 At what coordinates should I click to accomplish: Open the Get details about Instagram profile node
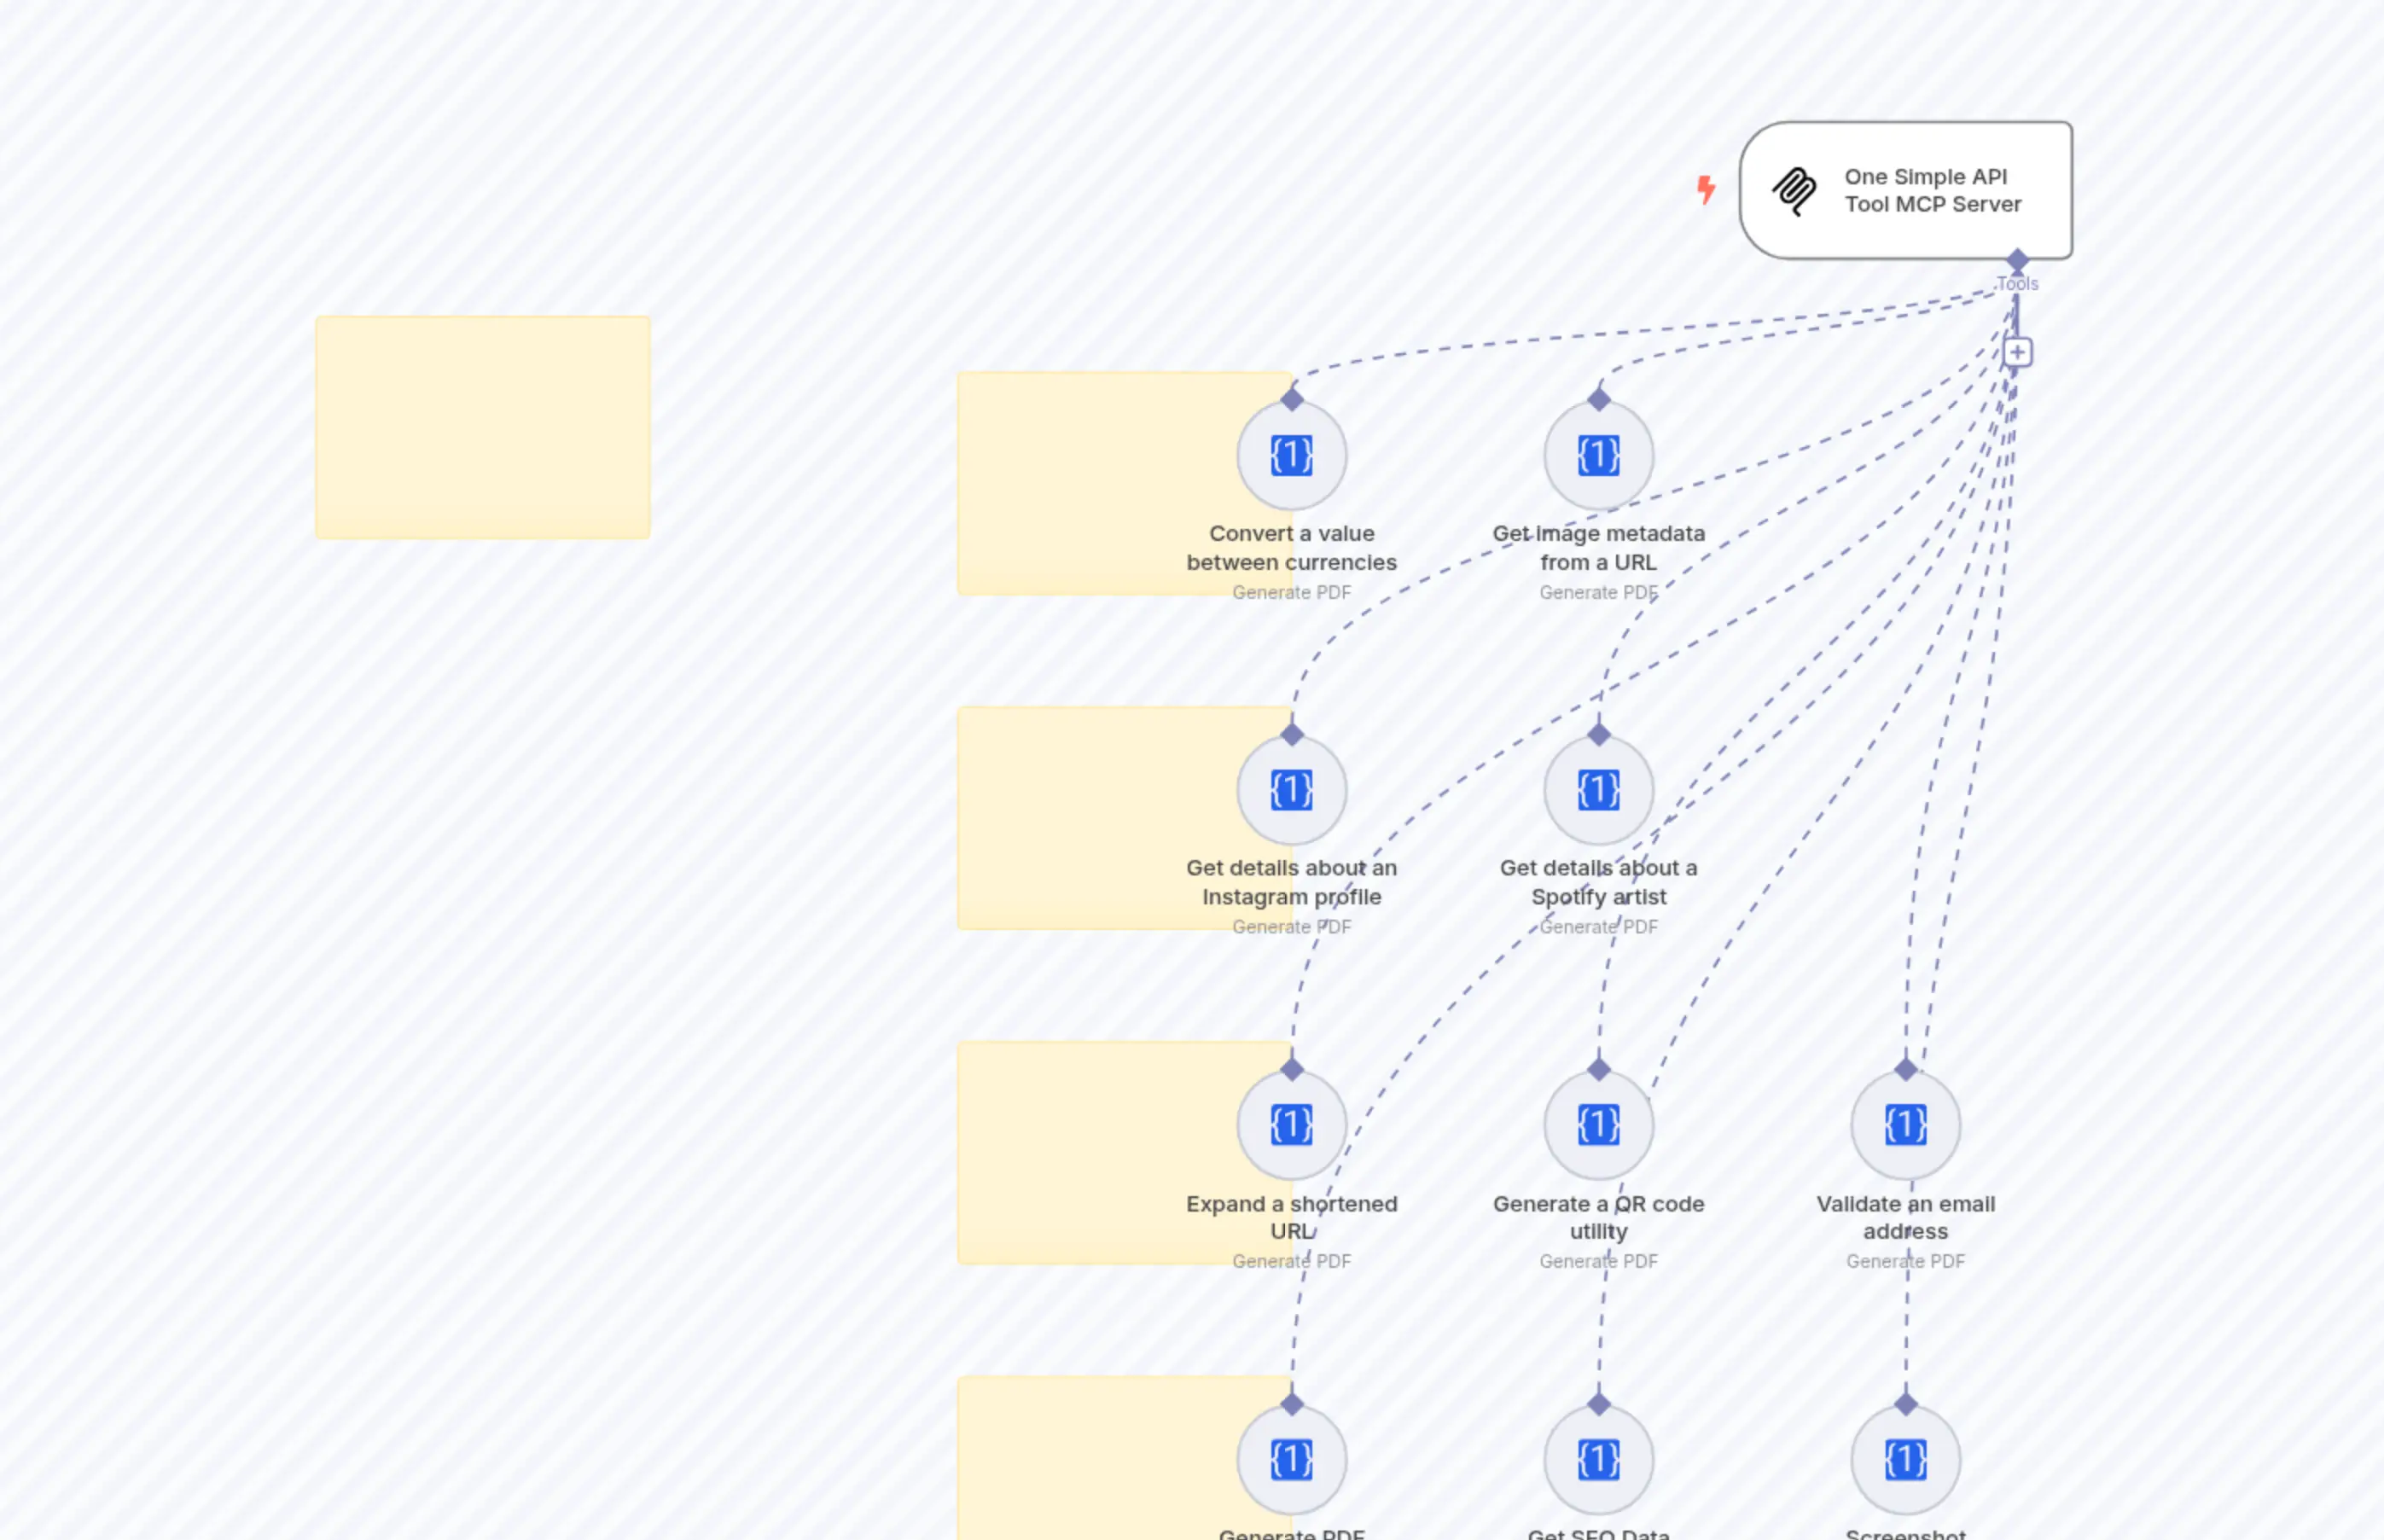click(1291, 790)
